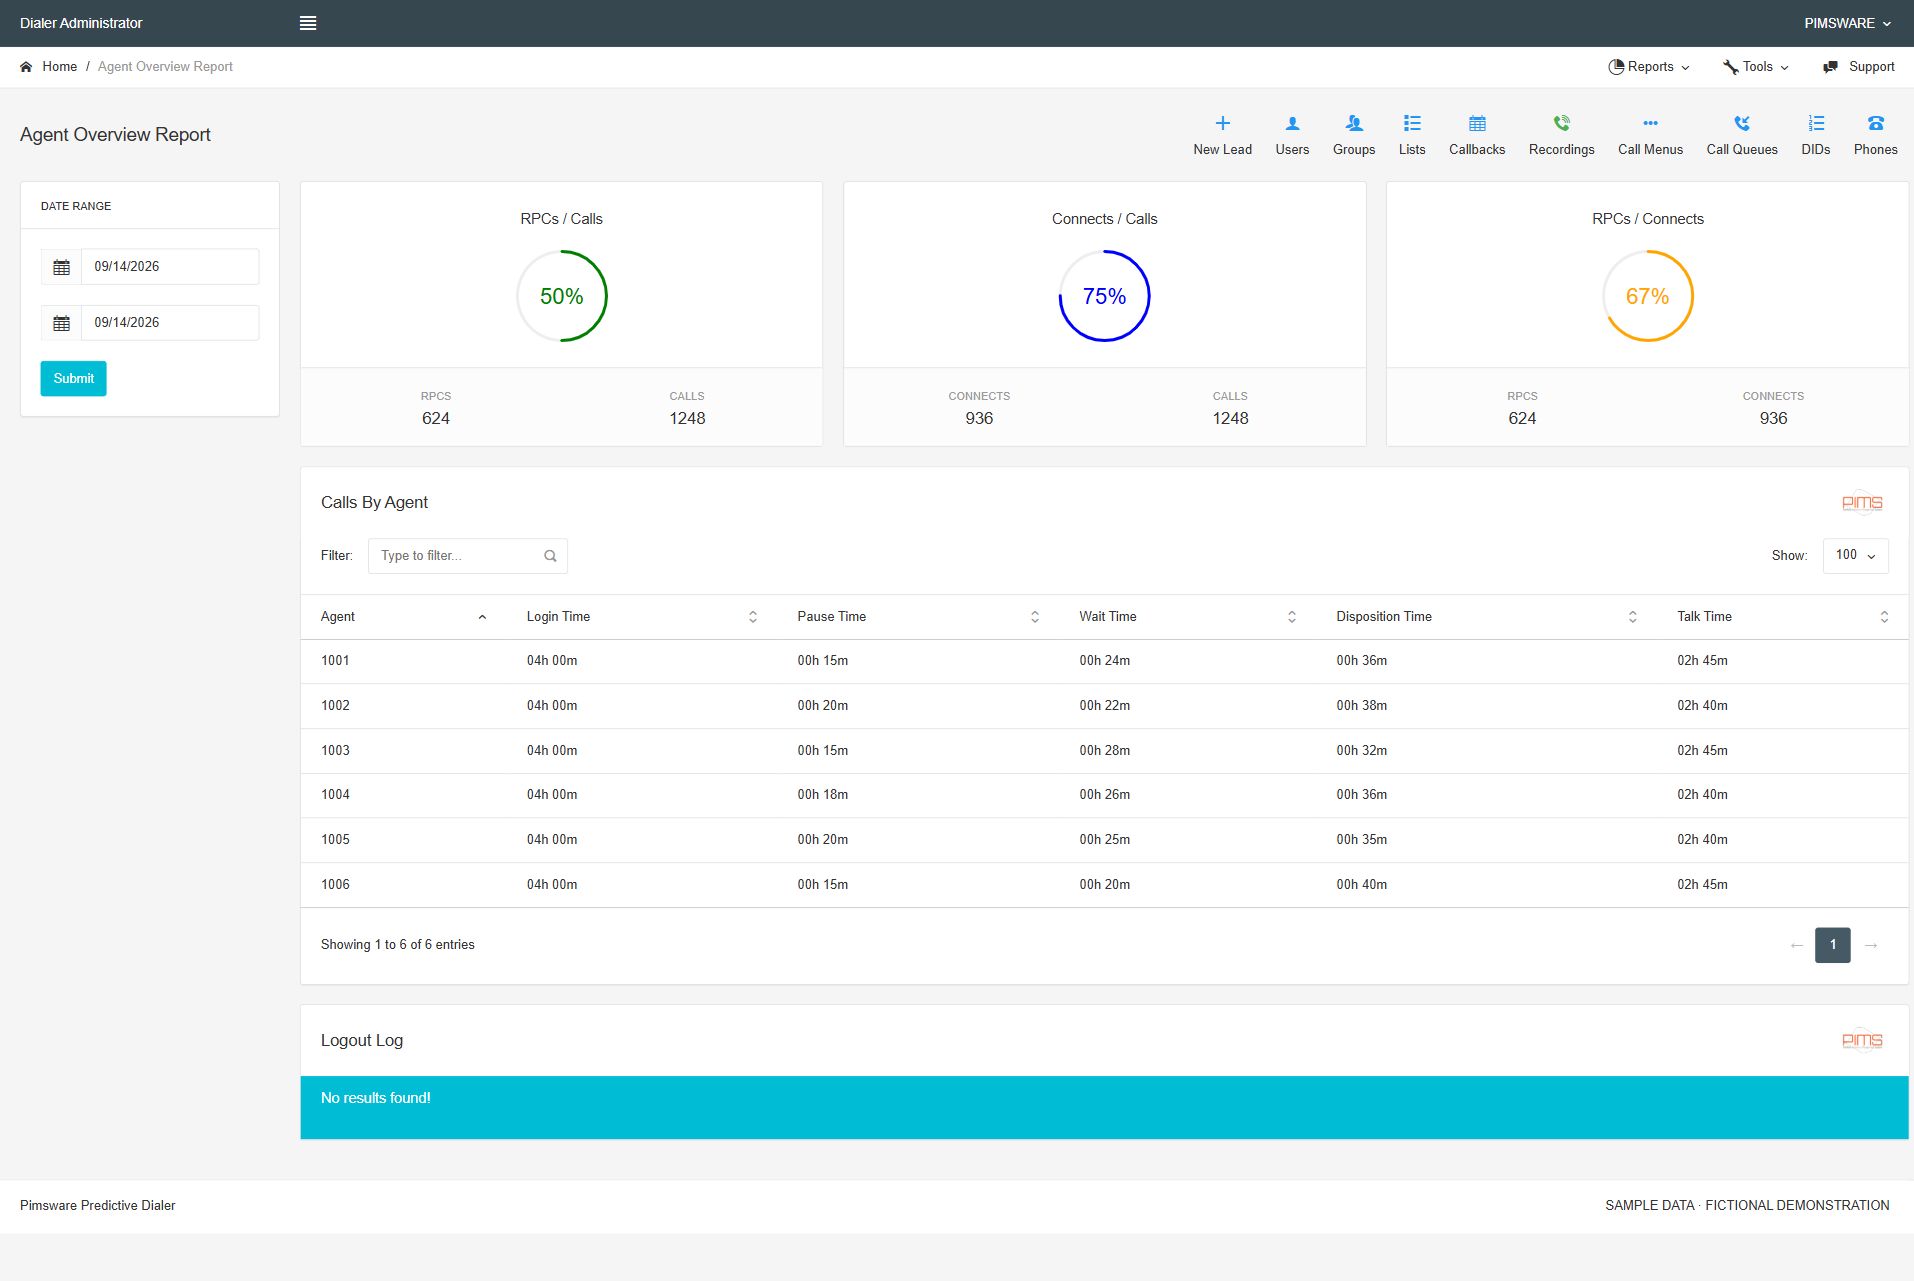1914x1281 pixels.
Task: Click wait time 00h 28m cell
Action: [1104, 751]
